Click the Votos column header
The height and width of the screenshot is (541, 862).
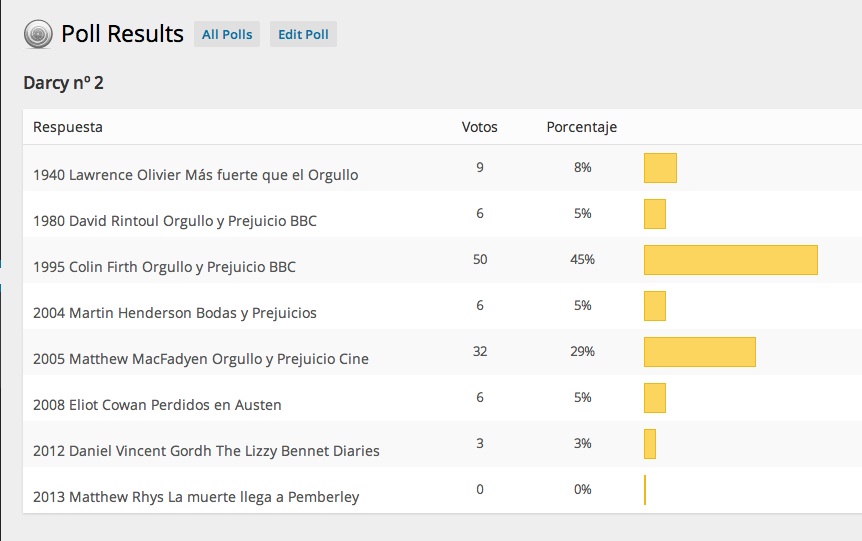[479, 127]
